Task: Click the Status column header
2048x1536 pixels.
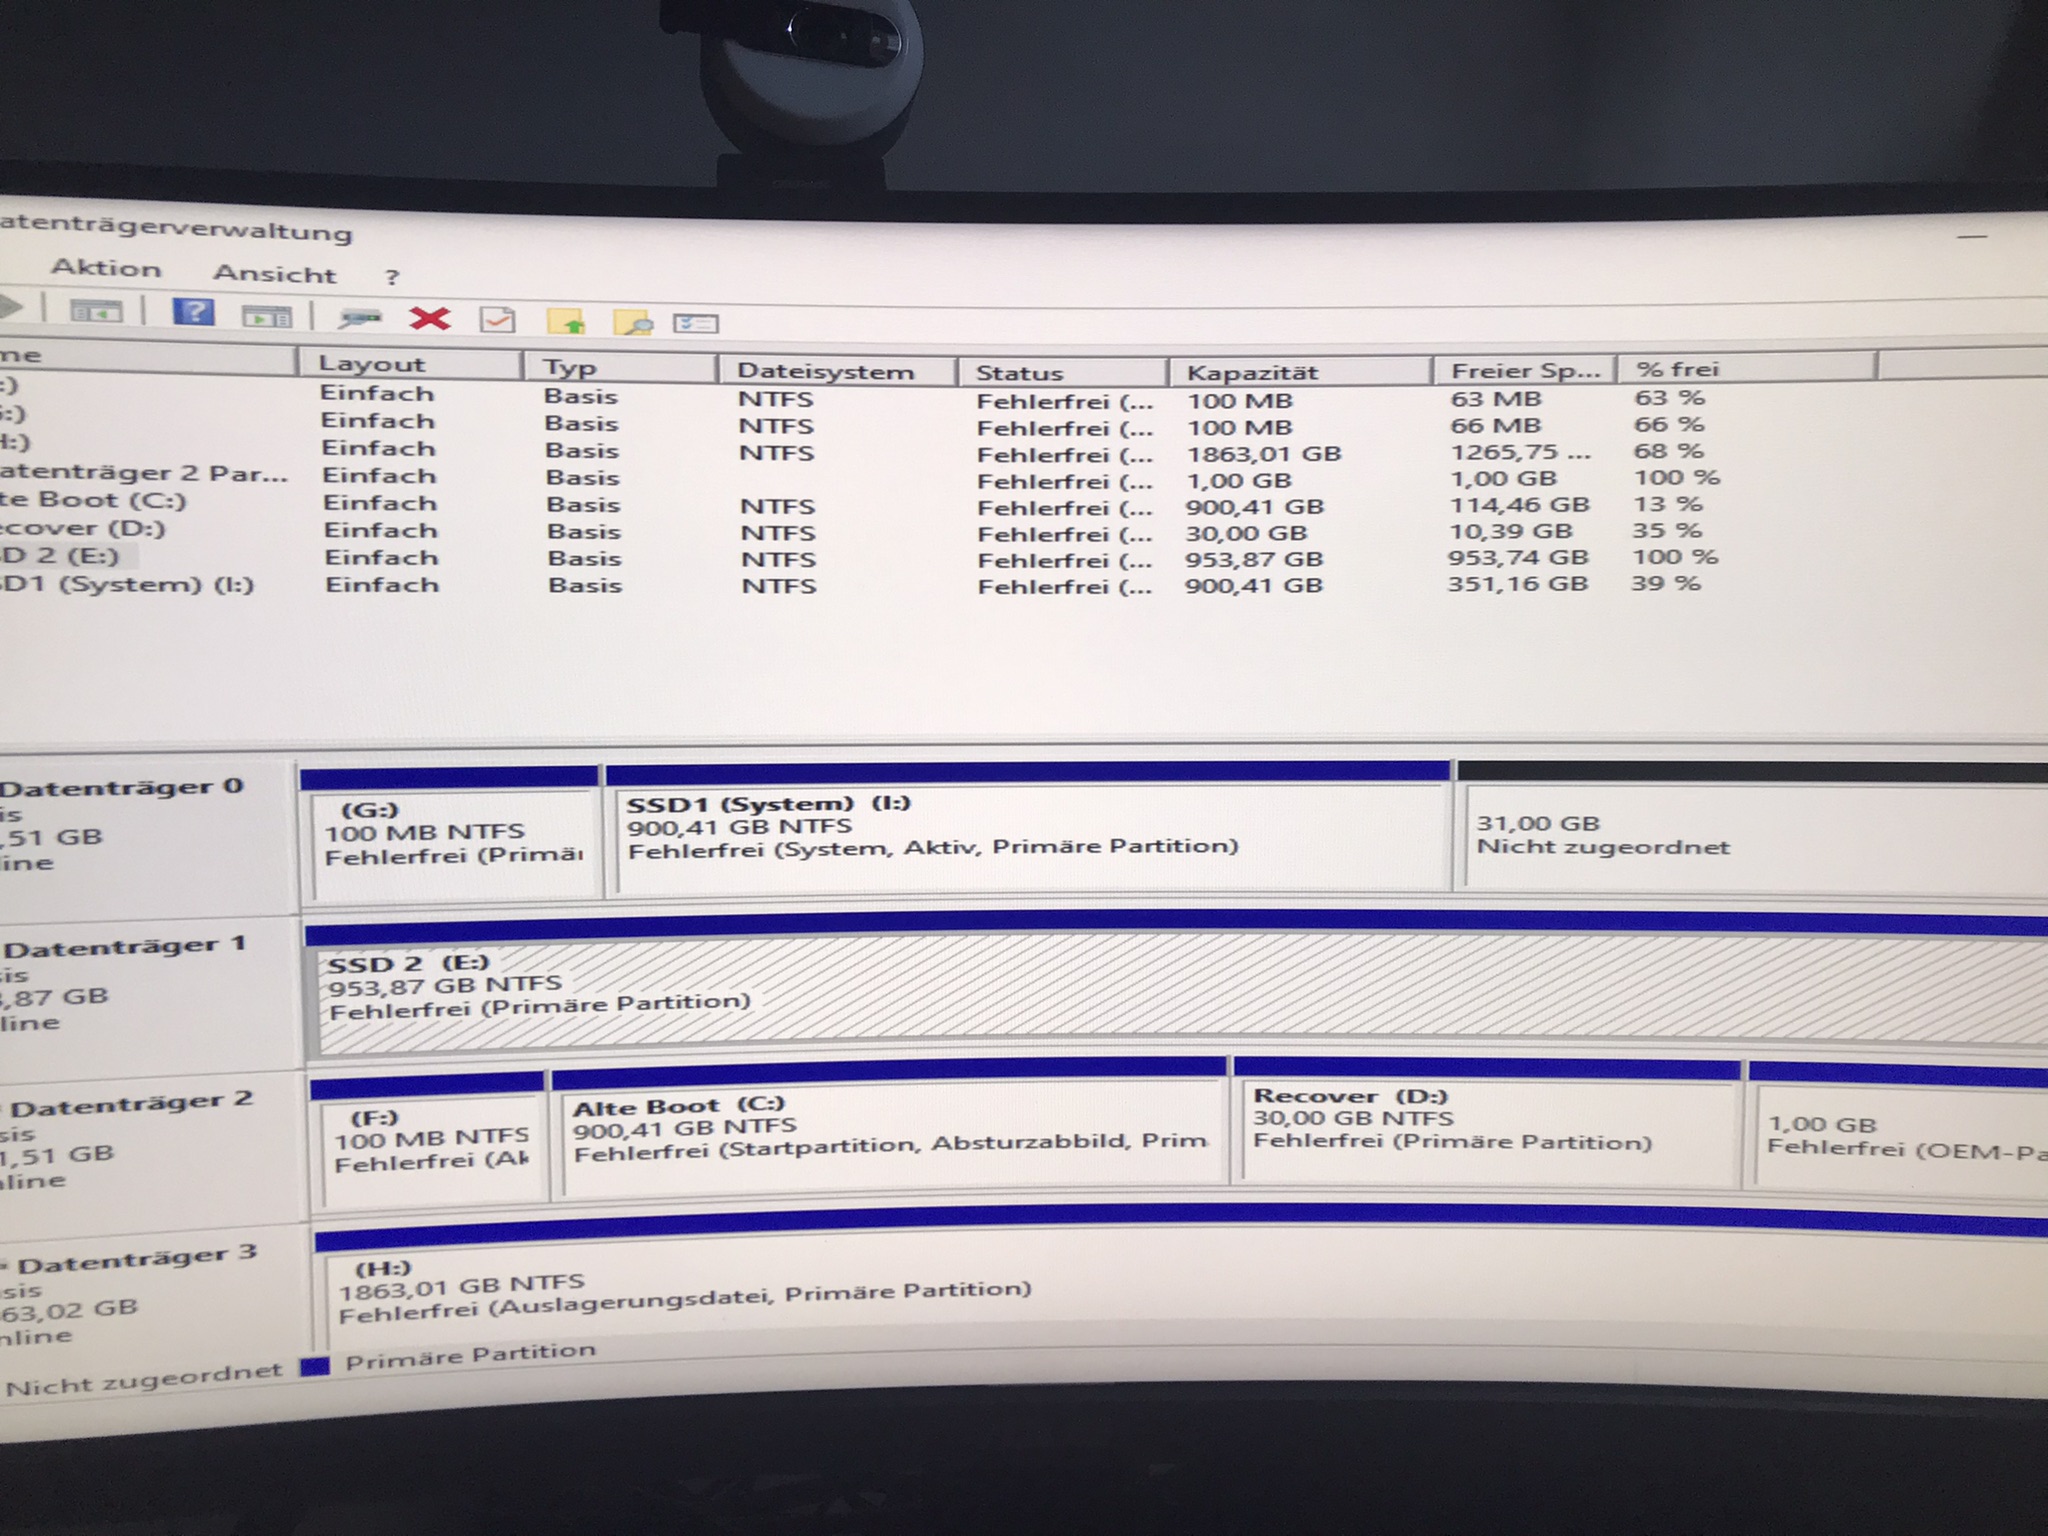Action: pos(1019,373)
